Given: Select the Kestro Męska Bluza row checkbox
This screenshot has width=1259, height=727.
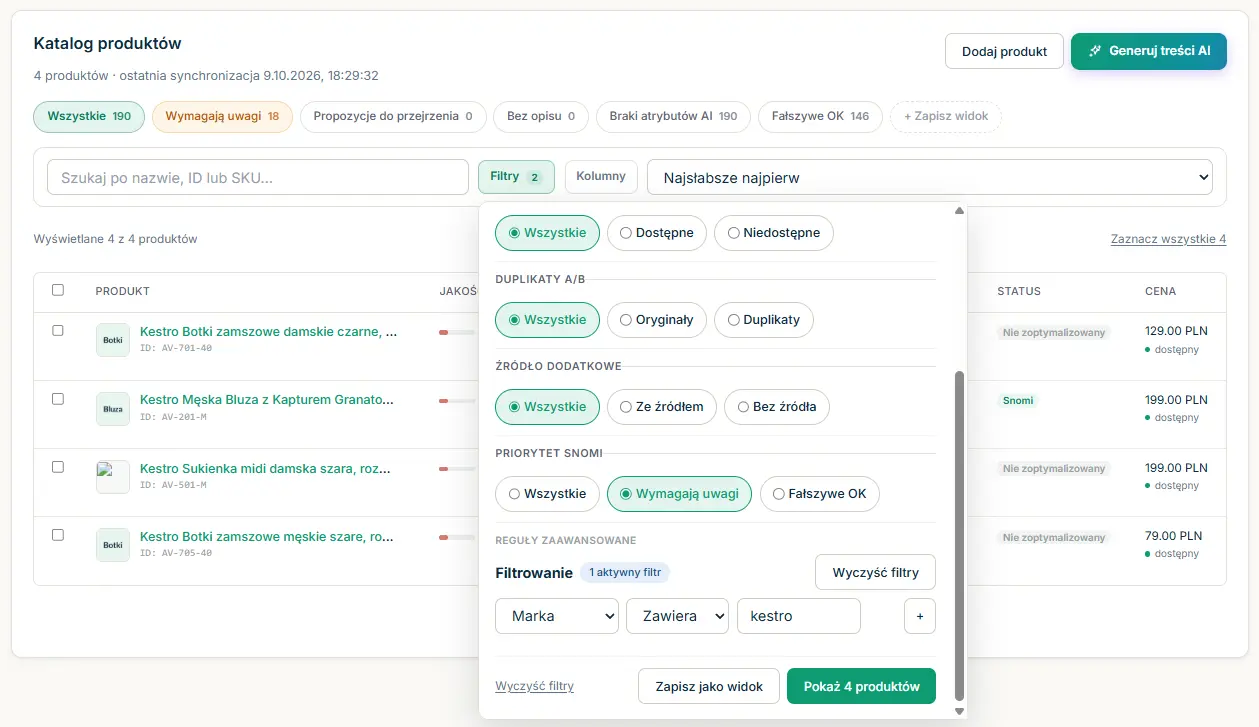Looking at the screenshot, I should click(58, 398).
